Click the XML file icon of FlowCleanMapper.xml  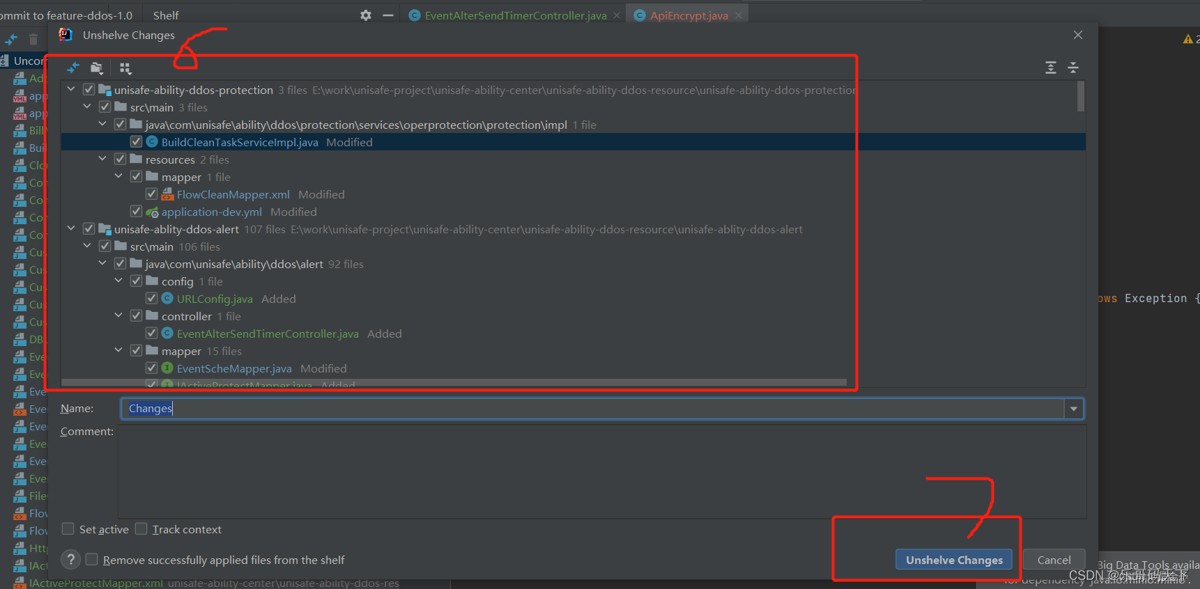pos(168,194)
